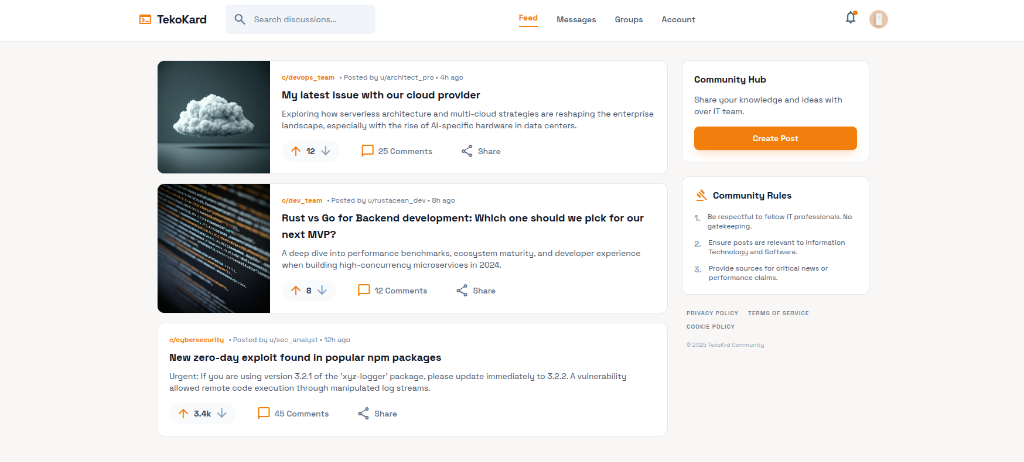Focus the Search discussions field
1024x462 pixels.
tap(310, 19)
